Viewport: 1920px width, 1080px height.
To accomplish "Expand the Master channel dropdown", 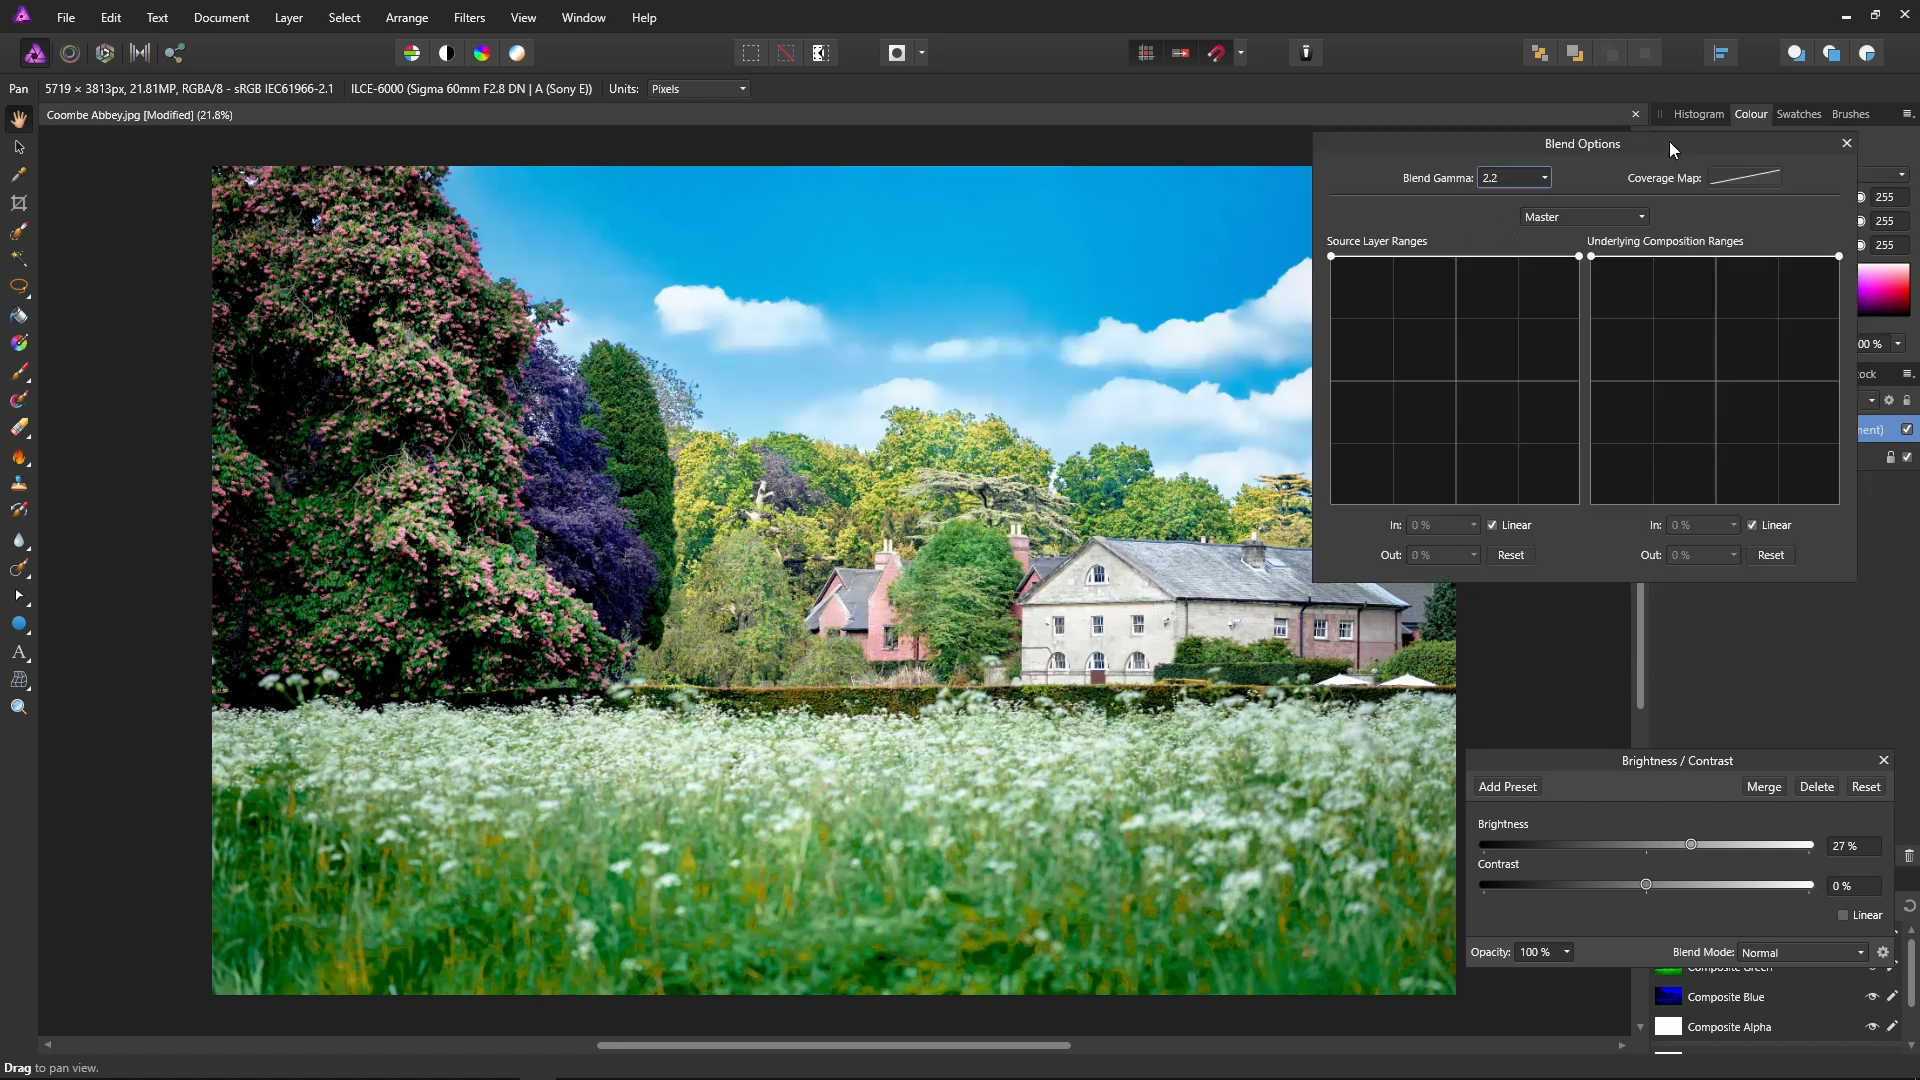I will [1585, 217].
